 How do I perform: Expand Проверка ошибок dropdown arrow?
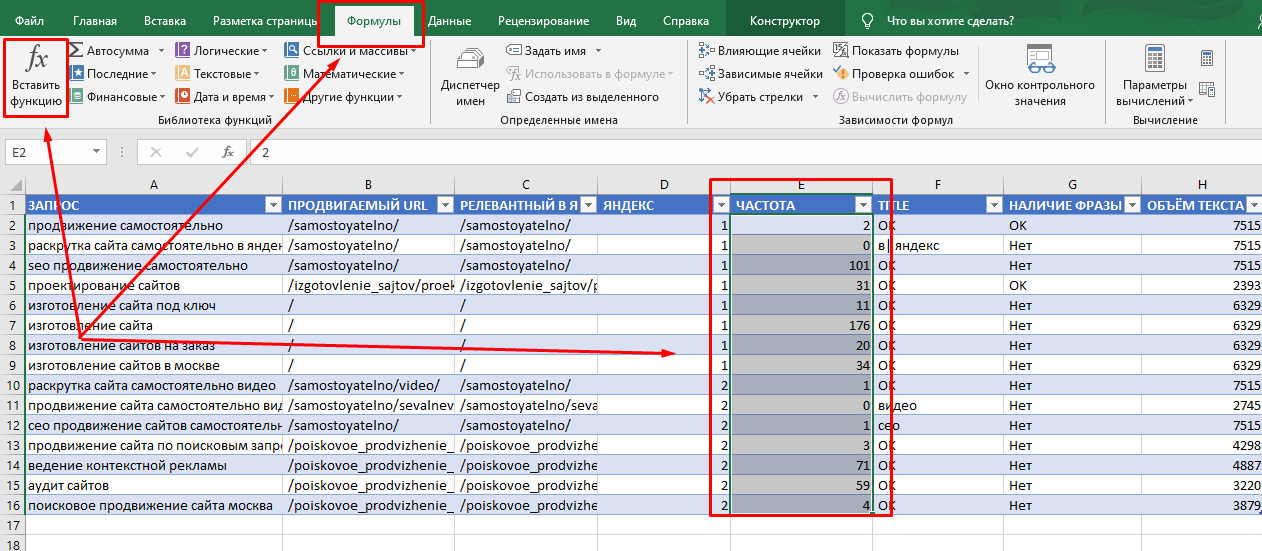coord(966,74)
